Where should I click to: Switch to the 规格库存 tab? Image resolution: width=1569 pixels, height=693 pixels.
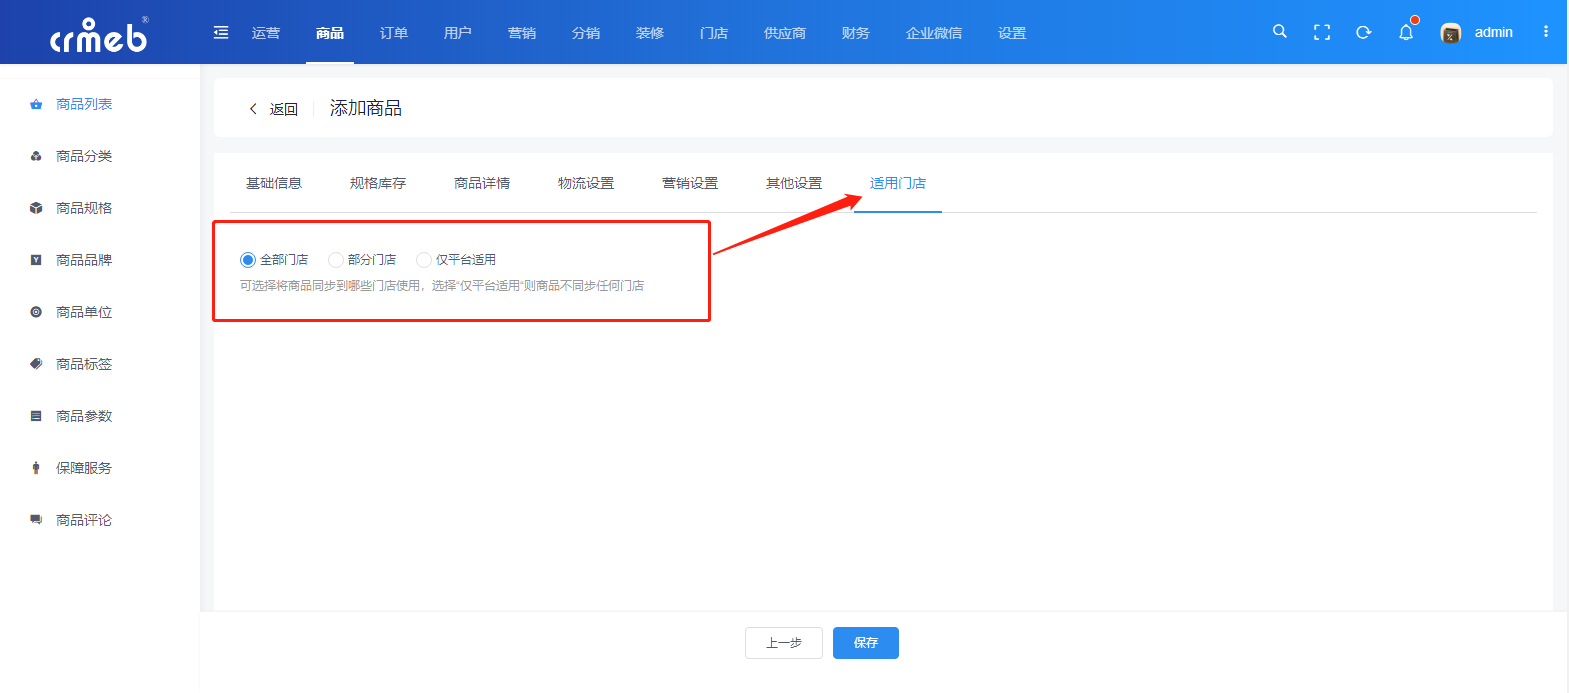(378, 183)
